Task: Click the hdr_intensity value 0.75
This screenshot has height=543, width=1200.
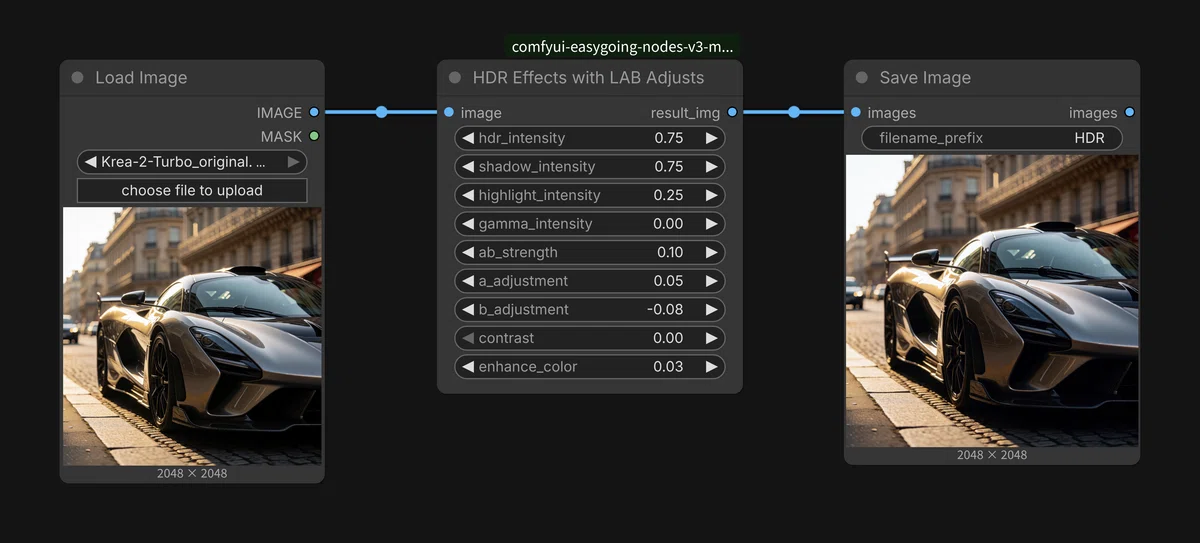Action: point(669,138)
